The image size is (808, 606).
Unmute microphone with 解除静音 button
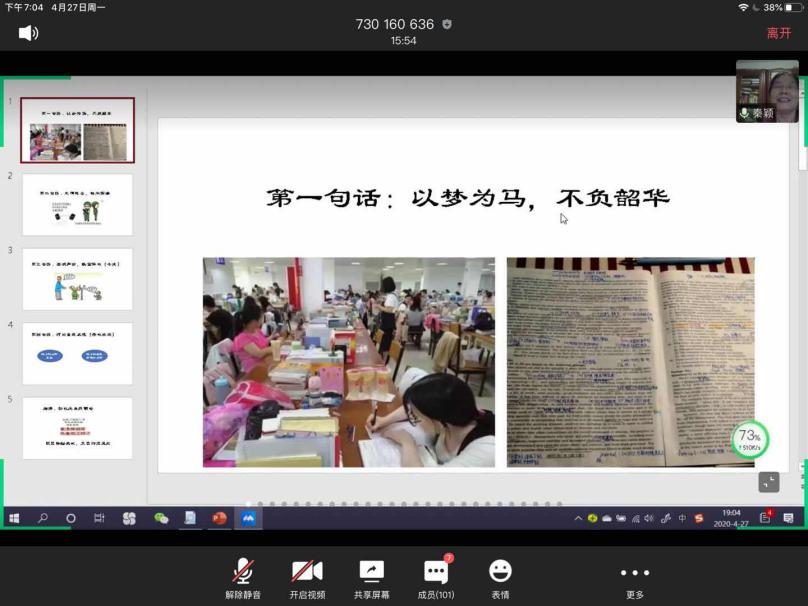pyautogui.click(x=243, y=578)
